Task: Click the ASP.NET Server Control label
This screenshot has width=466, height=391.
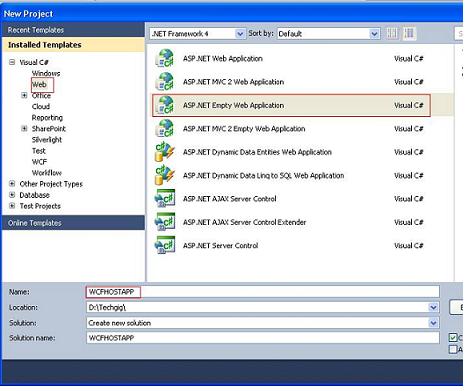Action: point(220,246)
